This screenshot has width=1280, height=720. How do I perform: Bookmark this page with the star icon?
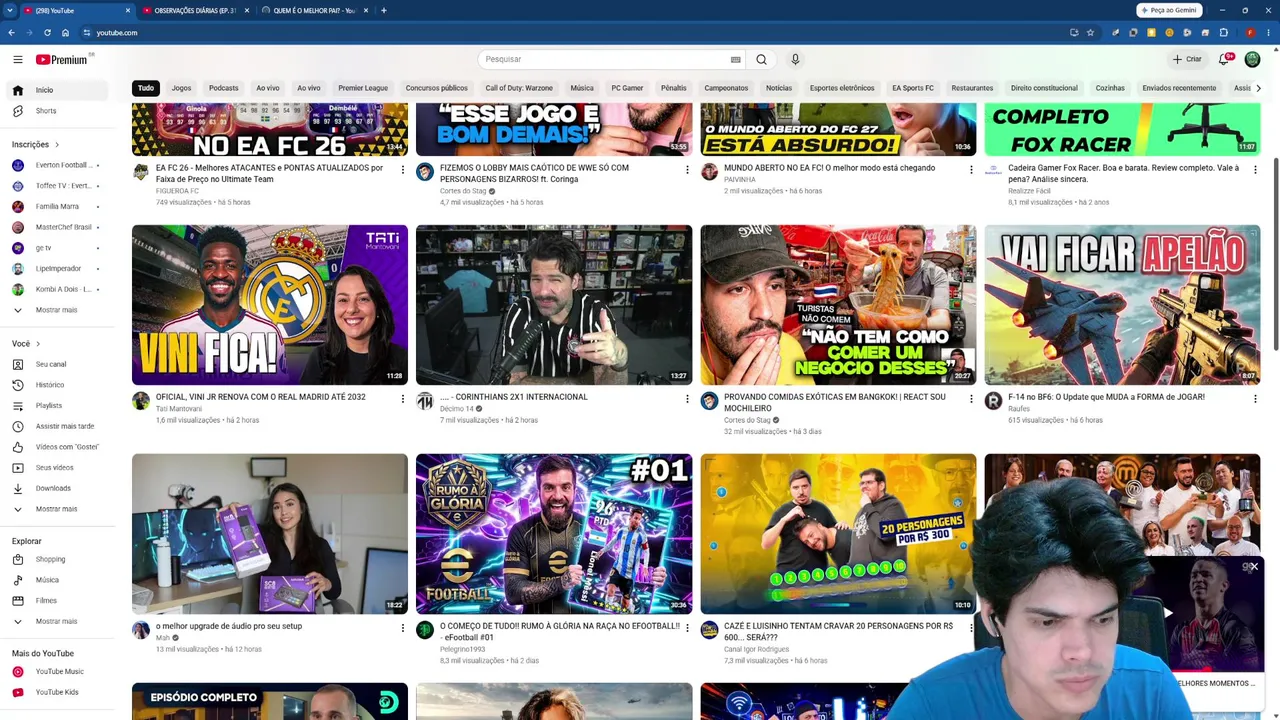[1090, 32]
